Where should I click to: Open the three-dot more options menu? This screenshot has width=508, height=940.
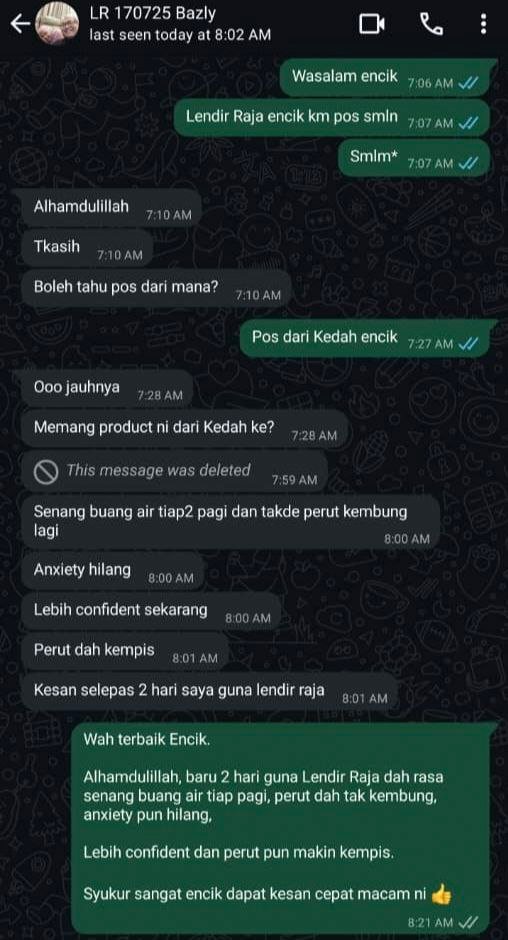click(483, 24)
